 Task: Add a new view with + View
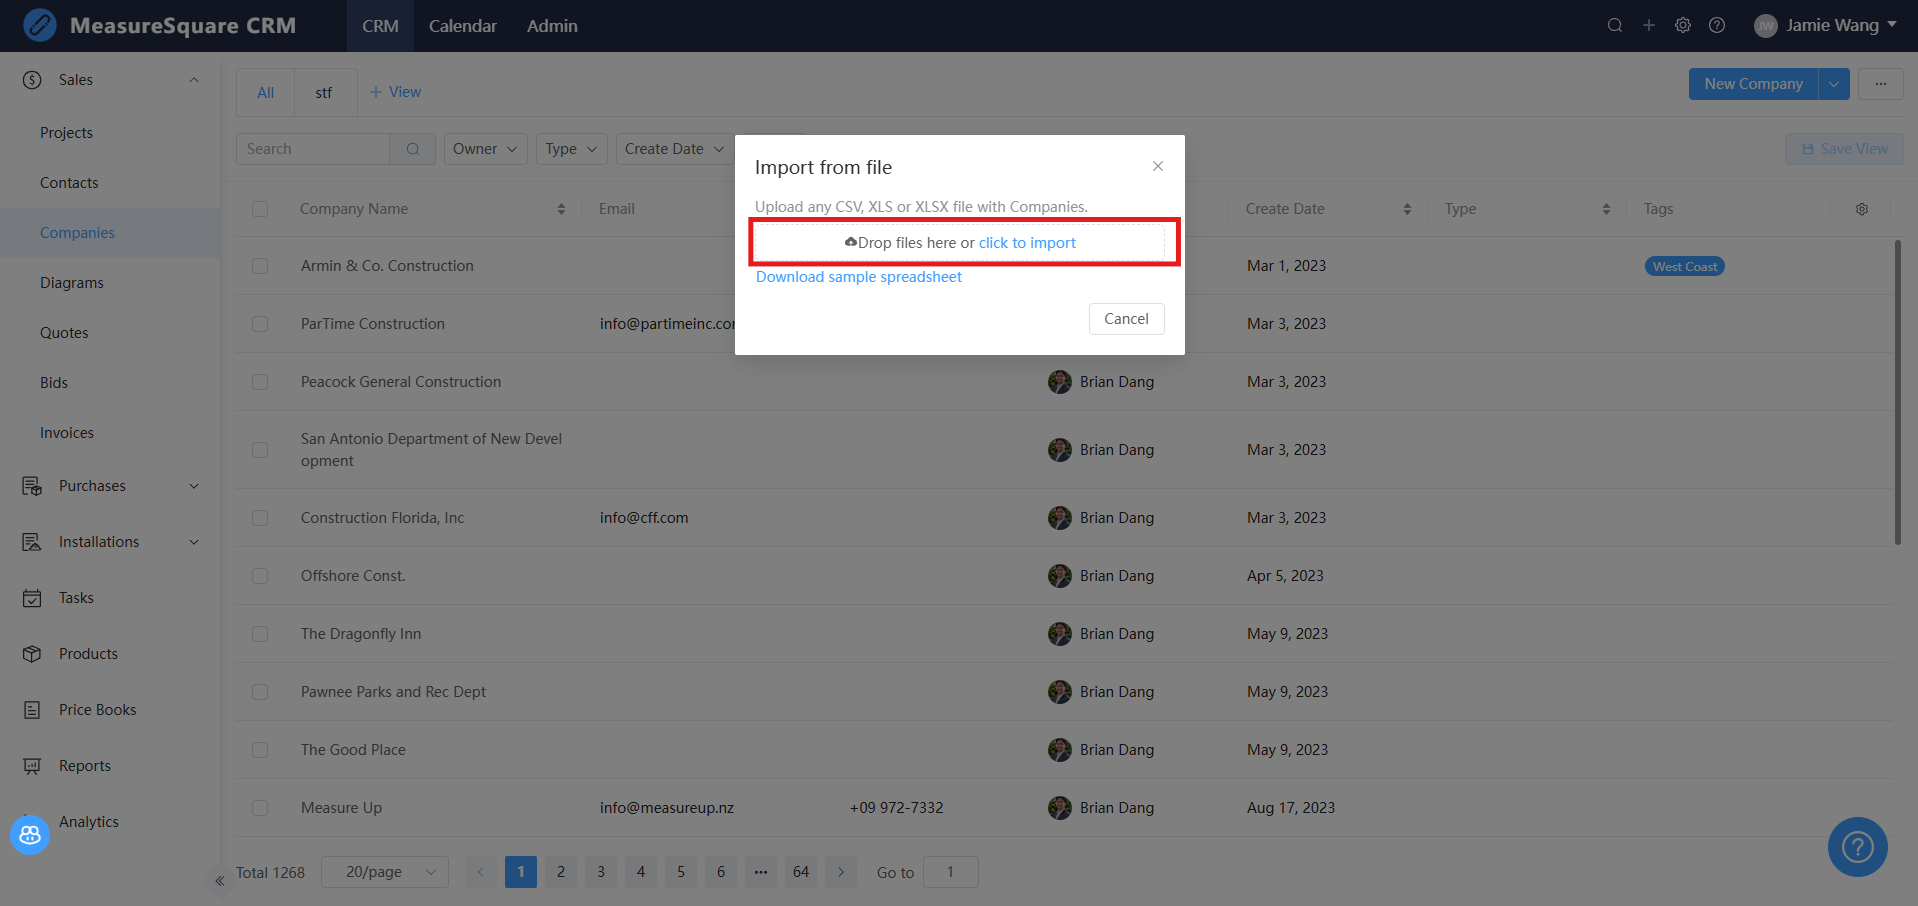click(x=396, y=92)
